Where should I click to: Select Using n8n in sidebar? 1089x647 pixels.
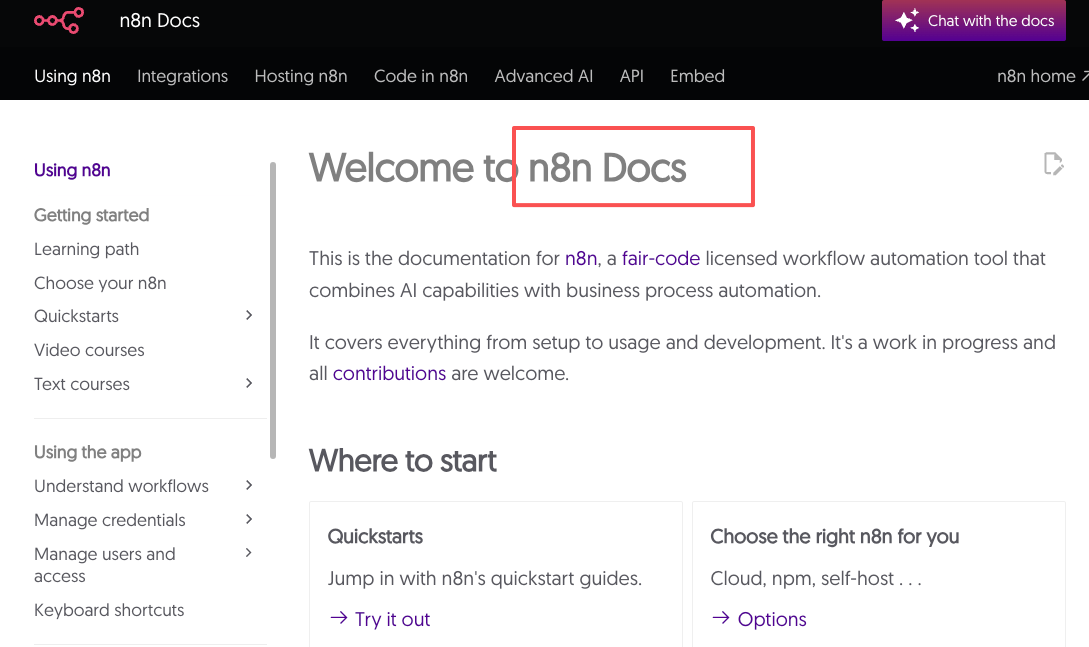(x=72, y=170)
